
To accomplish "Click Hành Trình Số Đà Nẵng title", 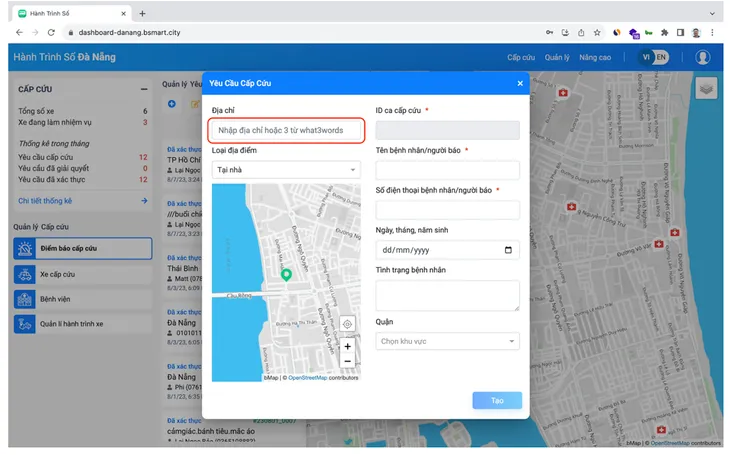I will coord(64,57).
